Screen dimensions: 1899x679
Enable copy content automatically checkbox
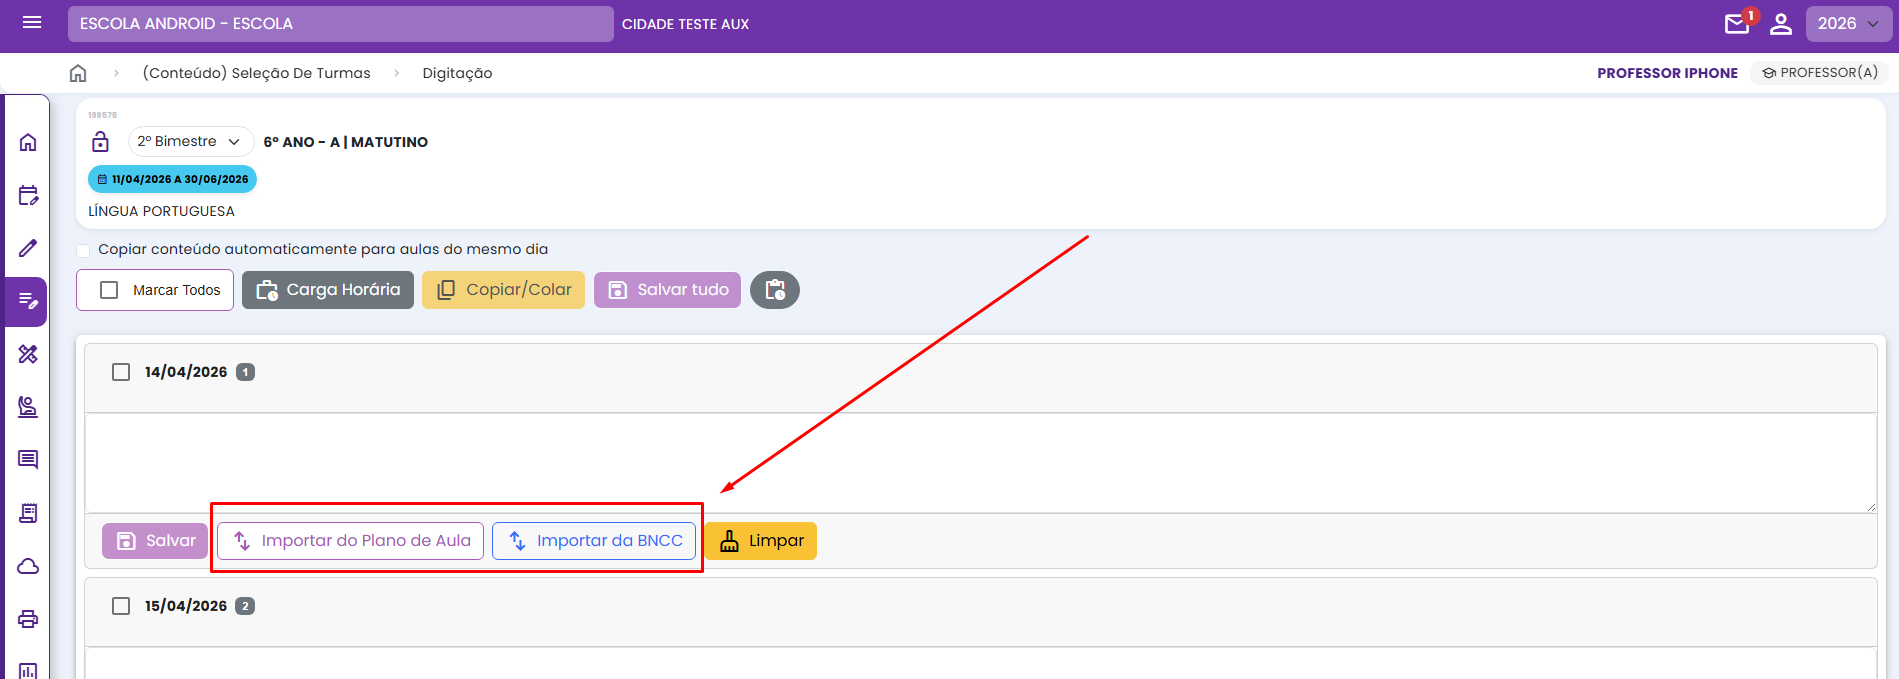point(84,250)
